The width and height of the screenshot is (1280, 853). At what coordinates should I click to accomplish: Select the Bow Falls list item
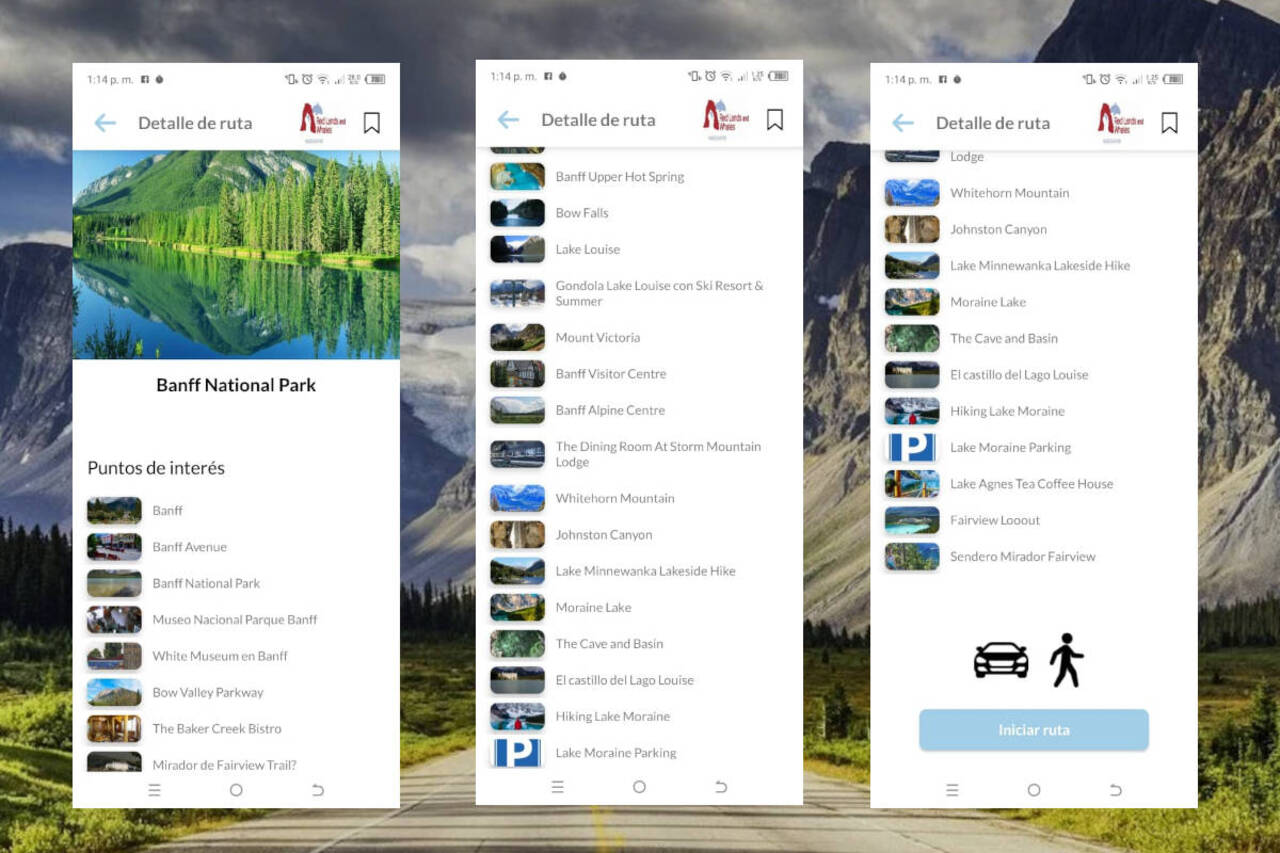coord(581,213)
